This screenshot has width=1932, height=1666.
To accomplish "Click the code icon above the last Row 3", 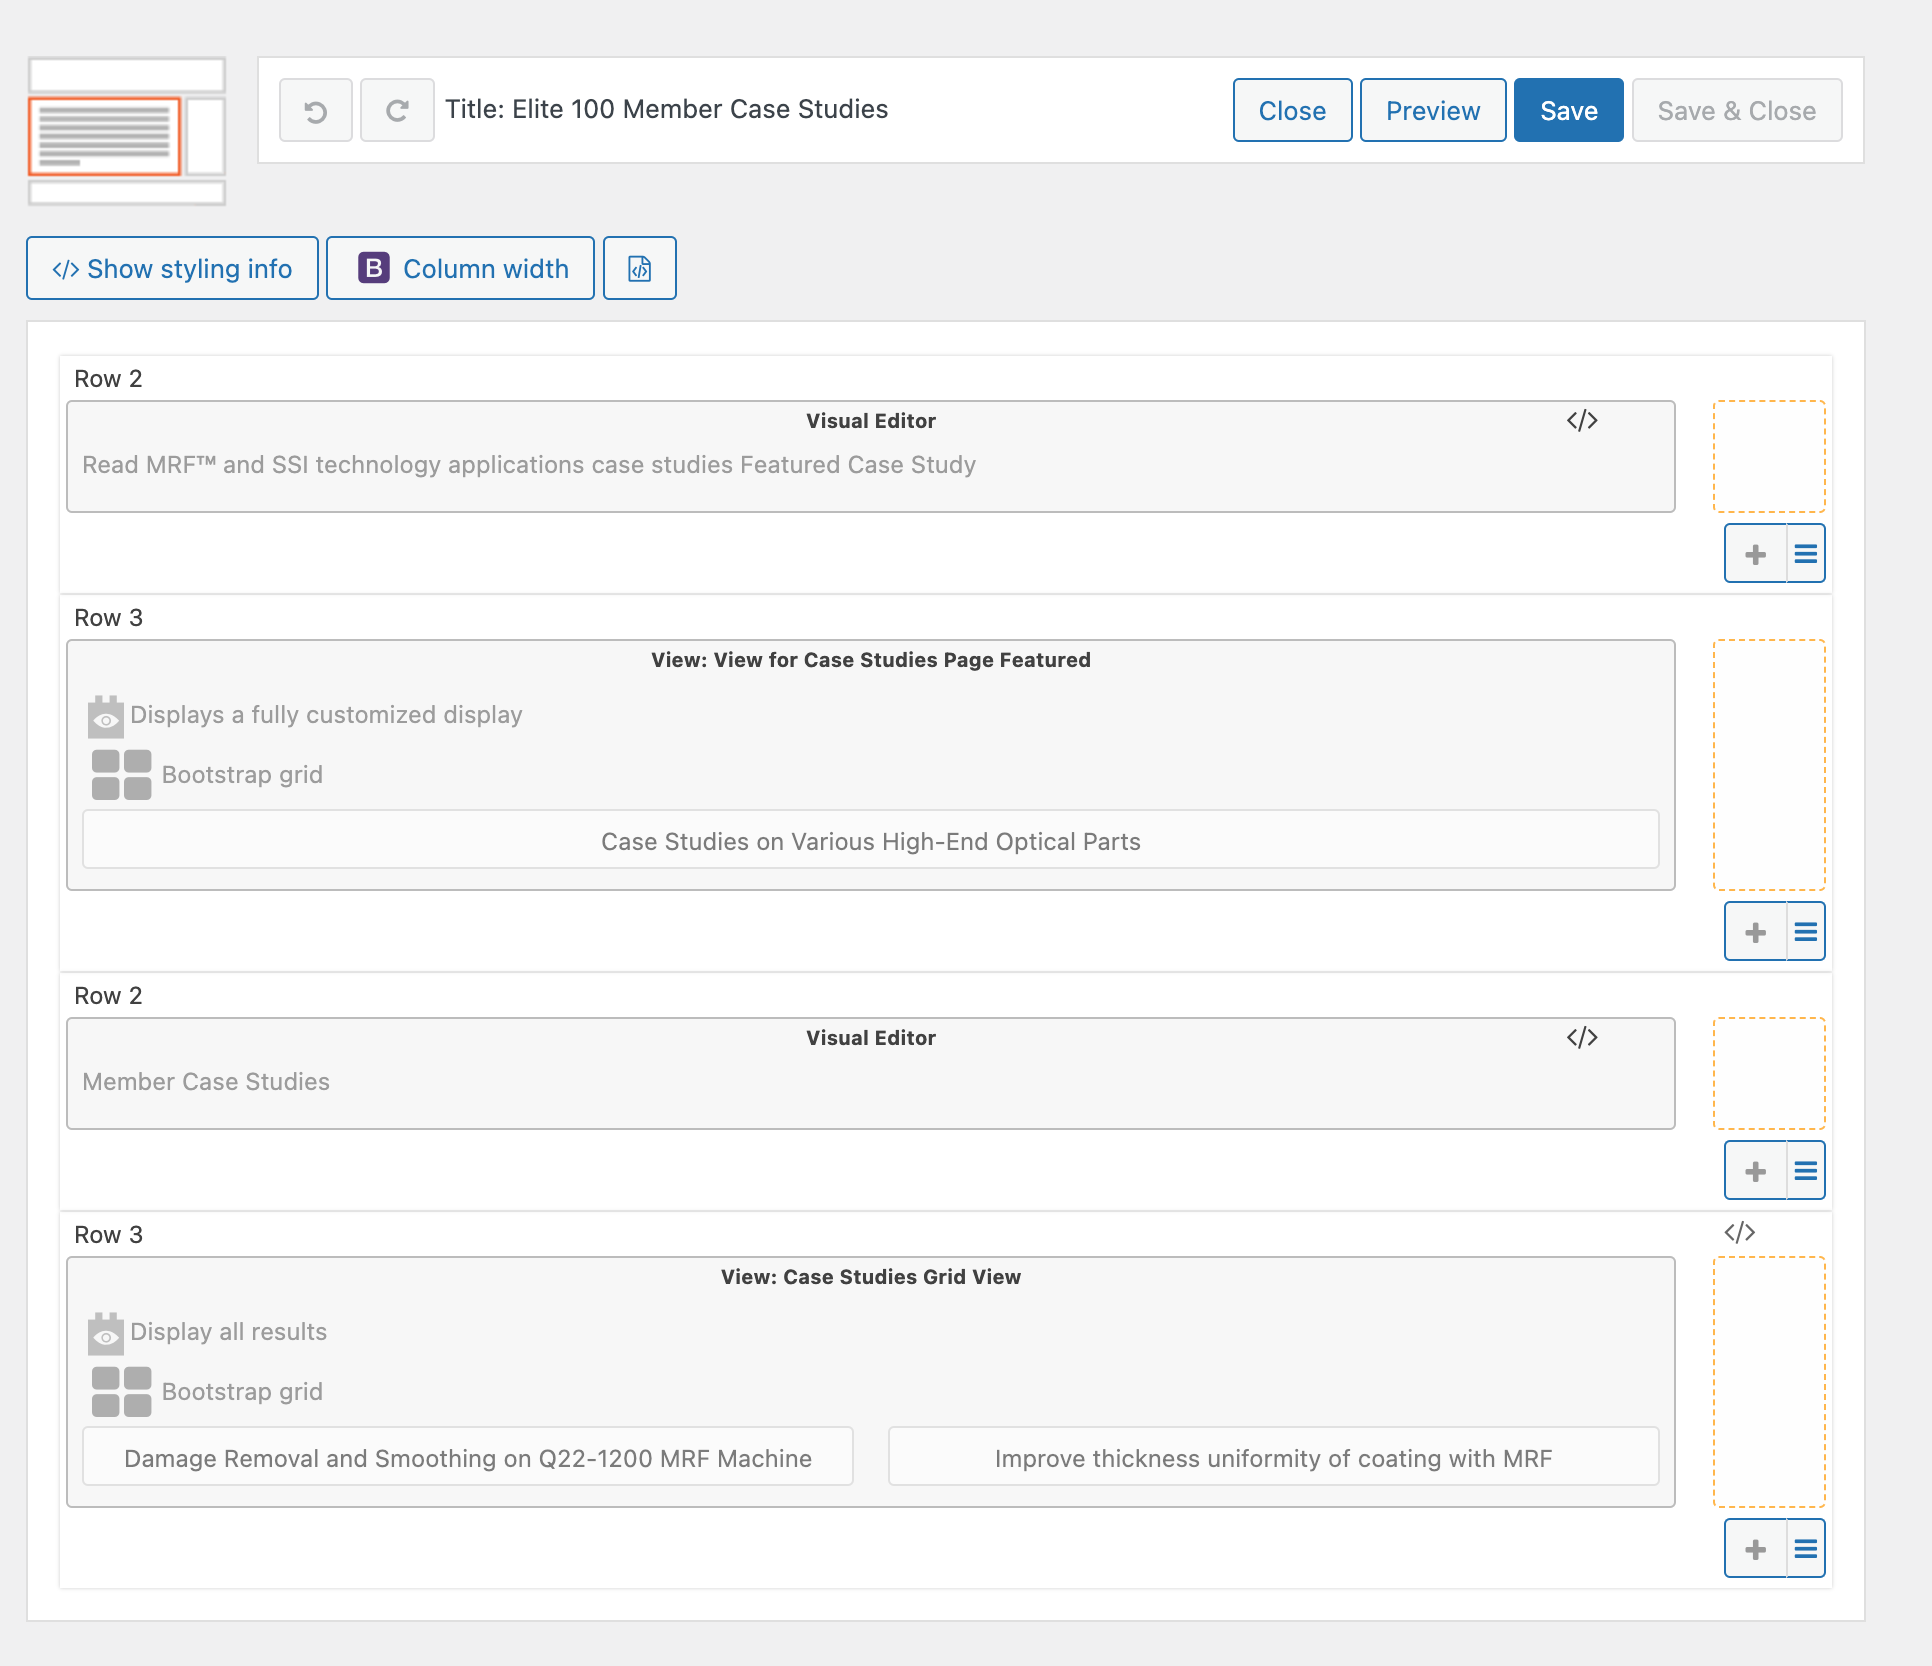I will click(x=1740, y=1233).
